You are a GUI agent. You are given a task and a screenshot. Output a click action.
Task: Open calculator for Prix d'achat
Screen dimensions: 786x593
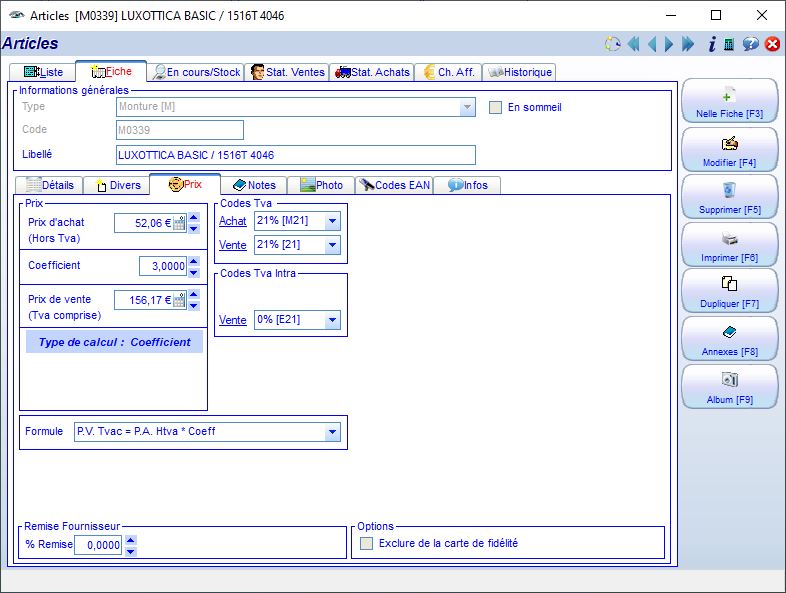(179, 223)
